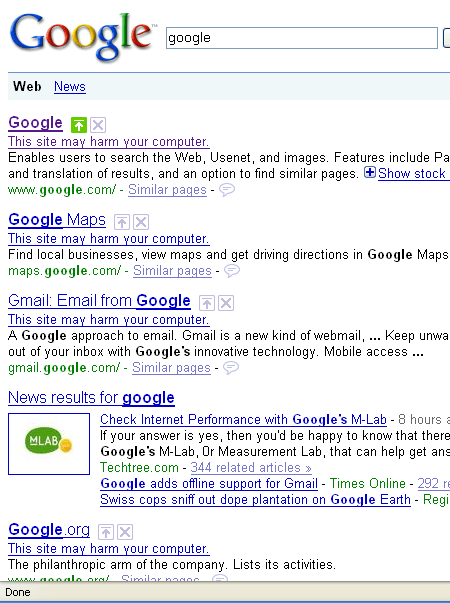Open Show stock link
This screenshot has height=603, width=450.
coord(414,173)
